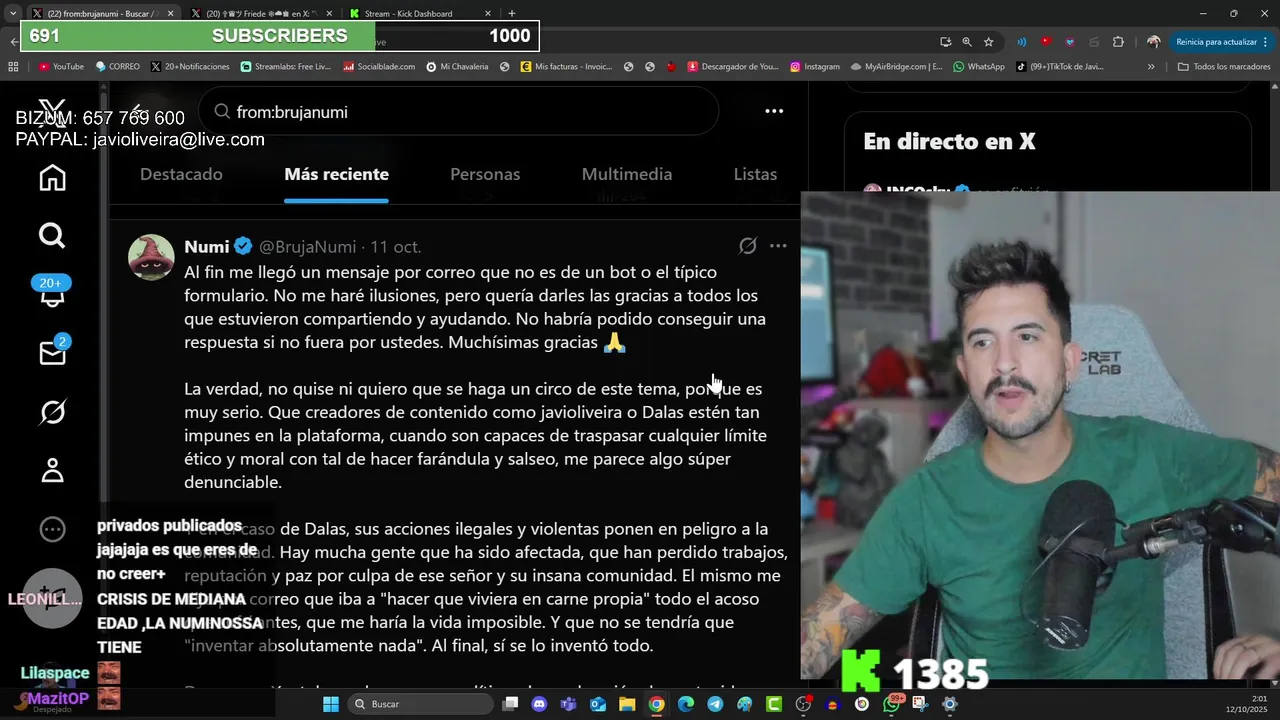
Task: Open Microsoft Edge from the taskbar
Action: click(x=686, y=704)
